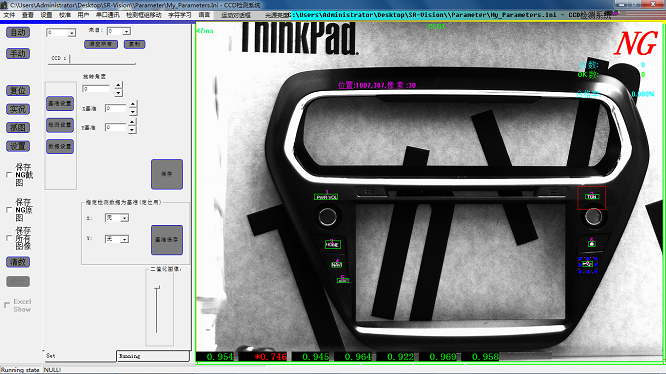Click the 抓图 capture image button

click(x=18, y=127)
